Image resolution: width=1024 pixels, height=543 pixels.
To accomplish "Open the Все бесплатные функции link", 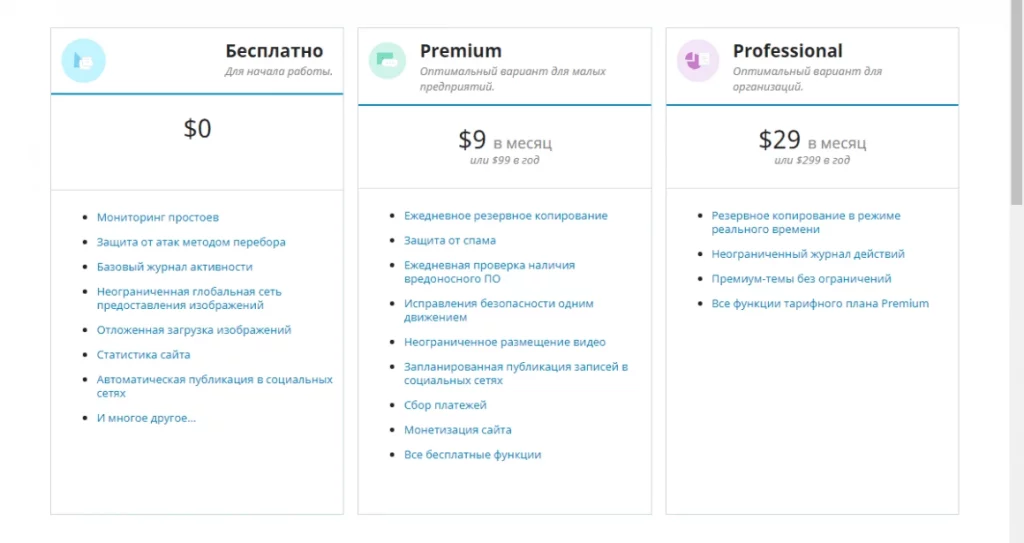I will tap(472, 455).
